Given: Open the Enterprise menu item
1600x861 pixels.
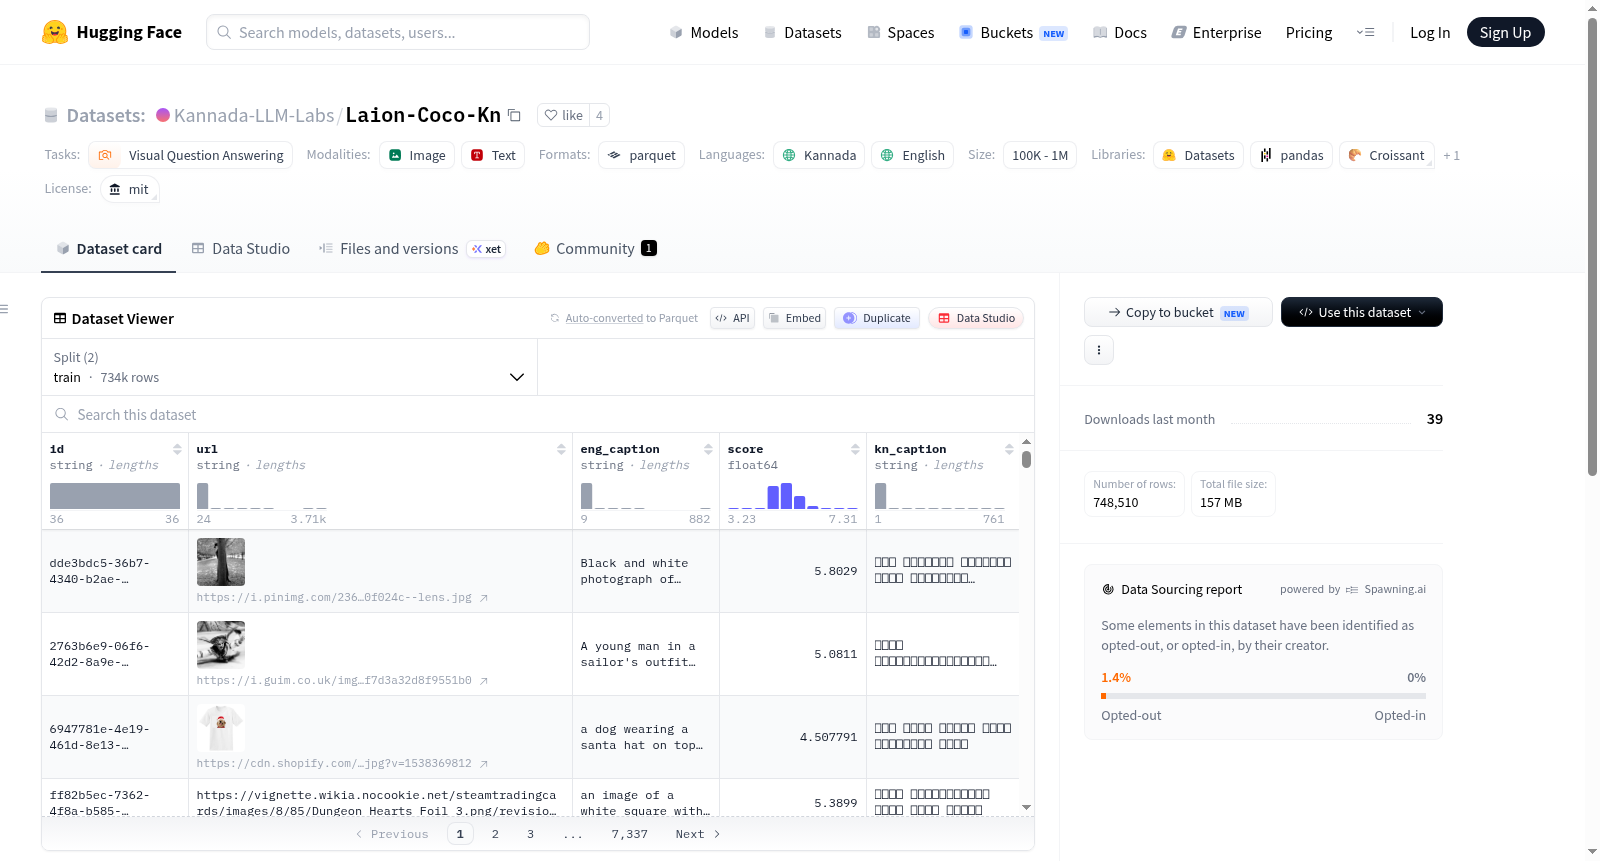Looking at the screenshot, I should pos(1216,32).
